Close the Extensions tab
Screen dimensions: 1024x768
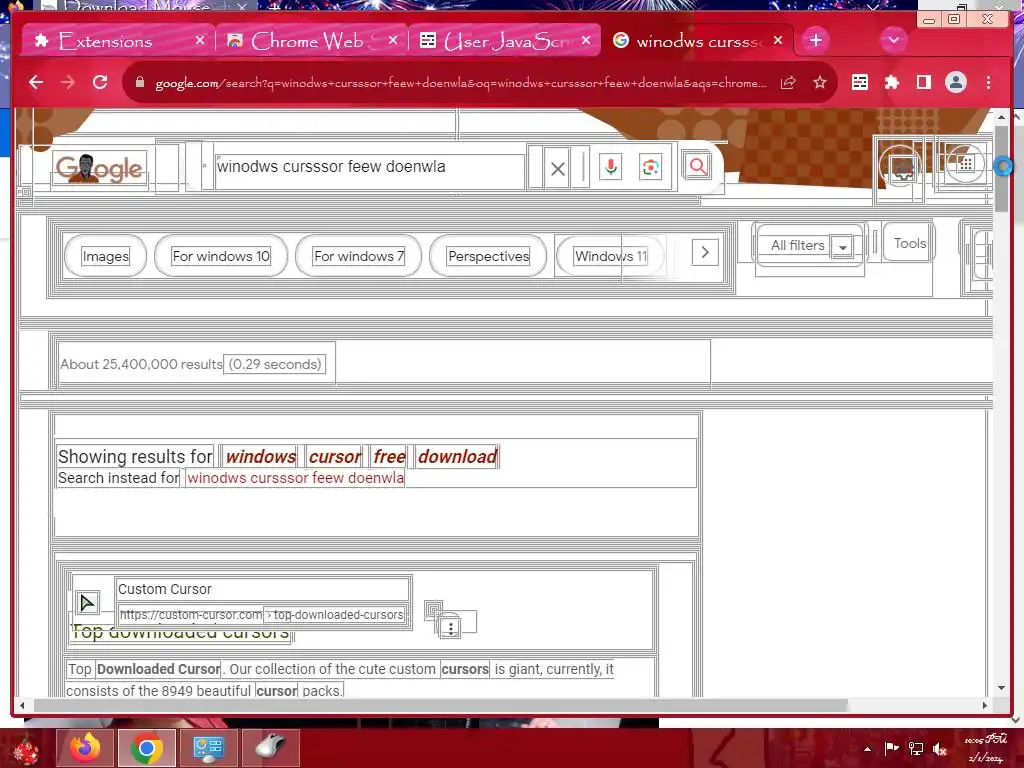coord(200,40)
